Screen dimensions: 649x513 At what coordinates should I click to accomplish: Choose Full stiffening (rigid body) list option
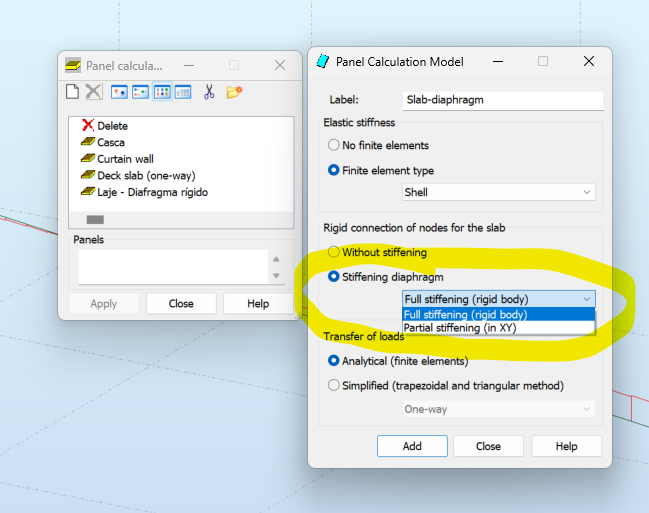coord(499,314)
